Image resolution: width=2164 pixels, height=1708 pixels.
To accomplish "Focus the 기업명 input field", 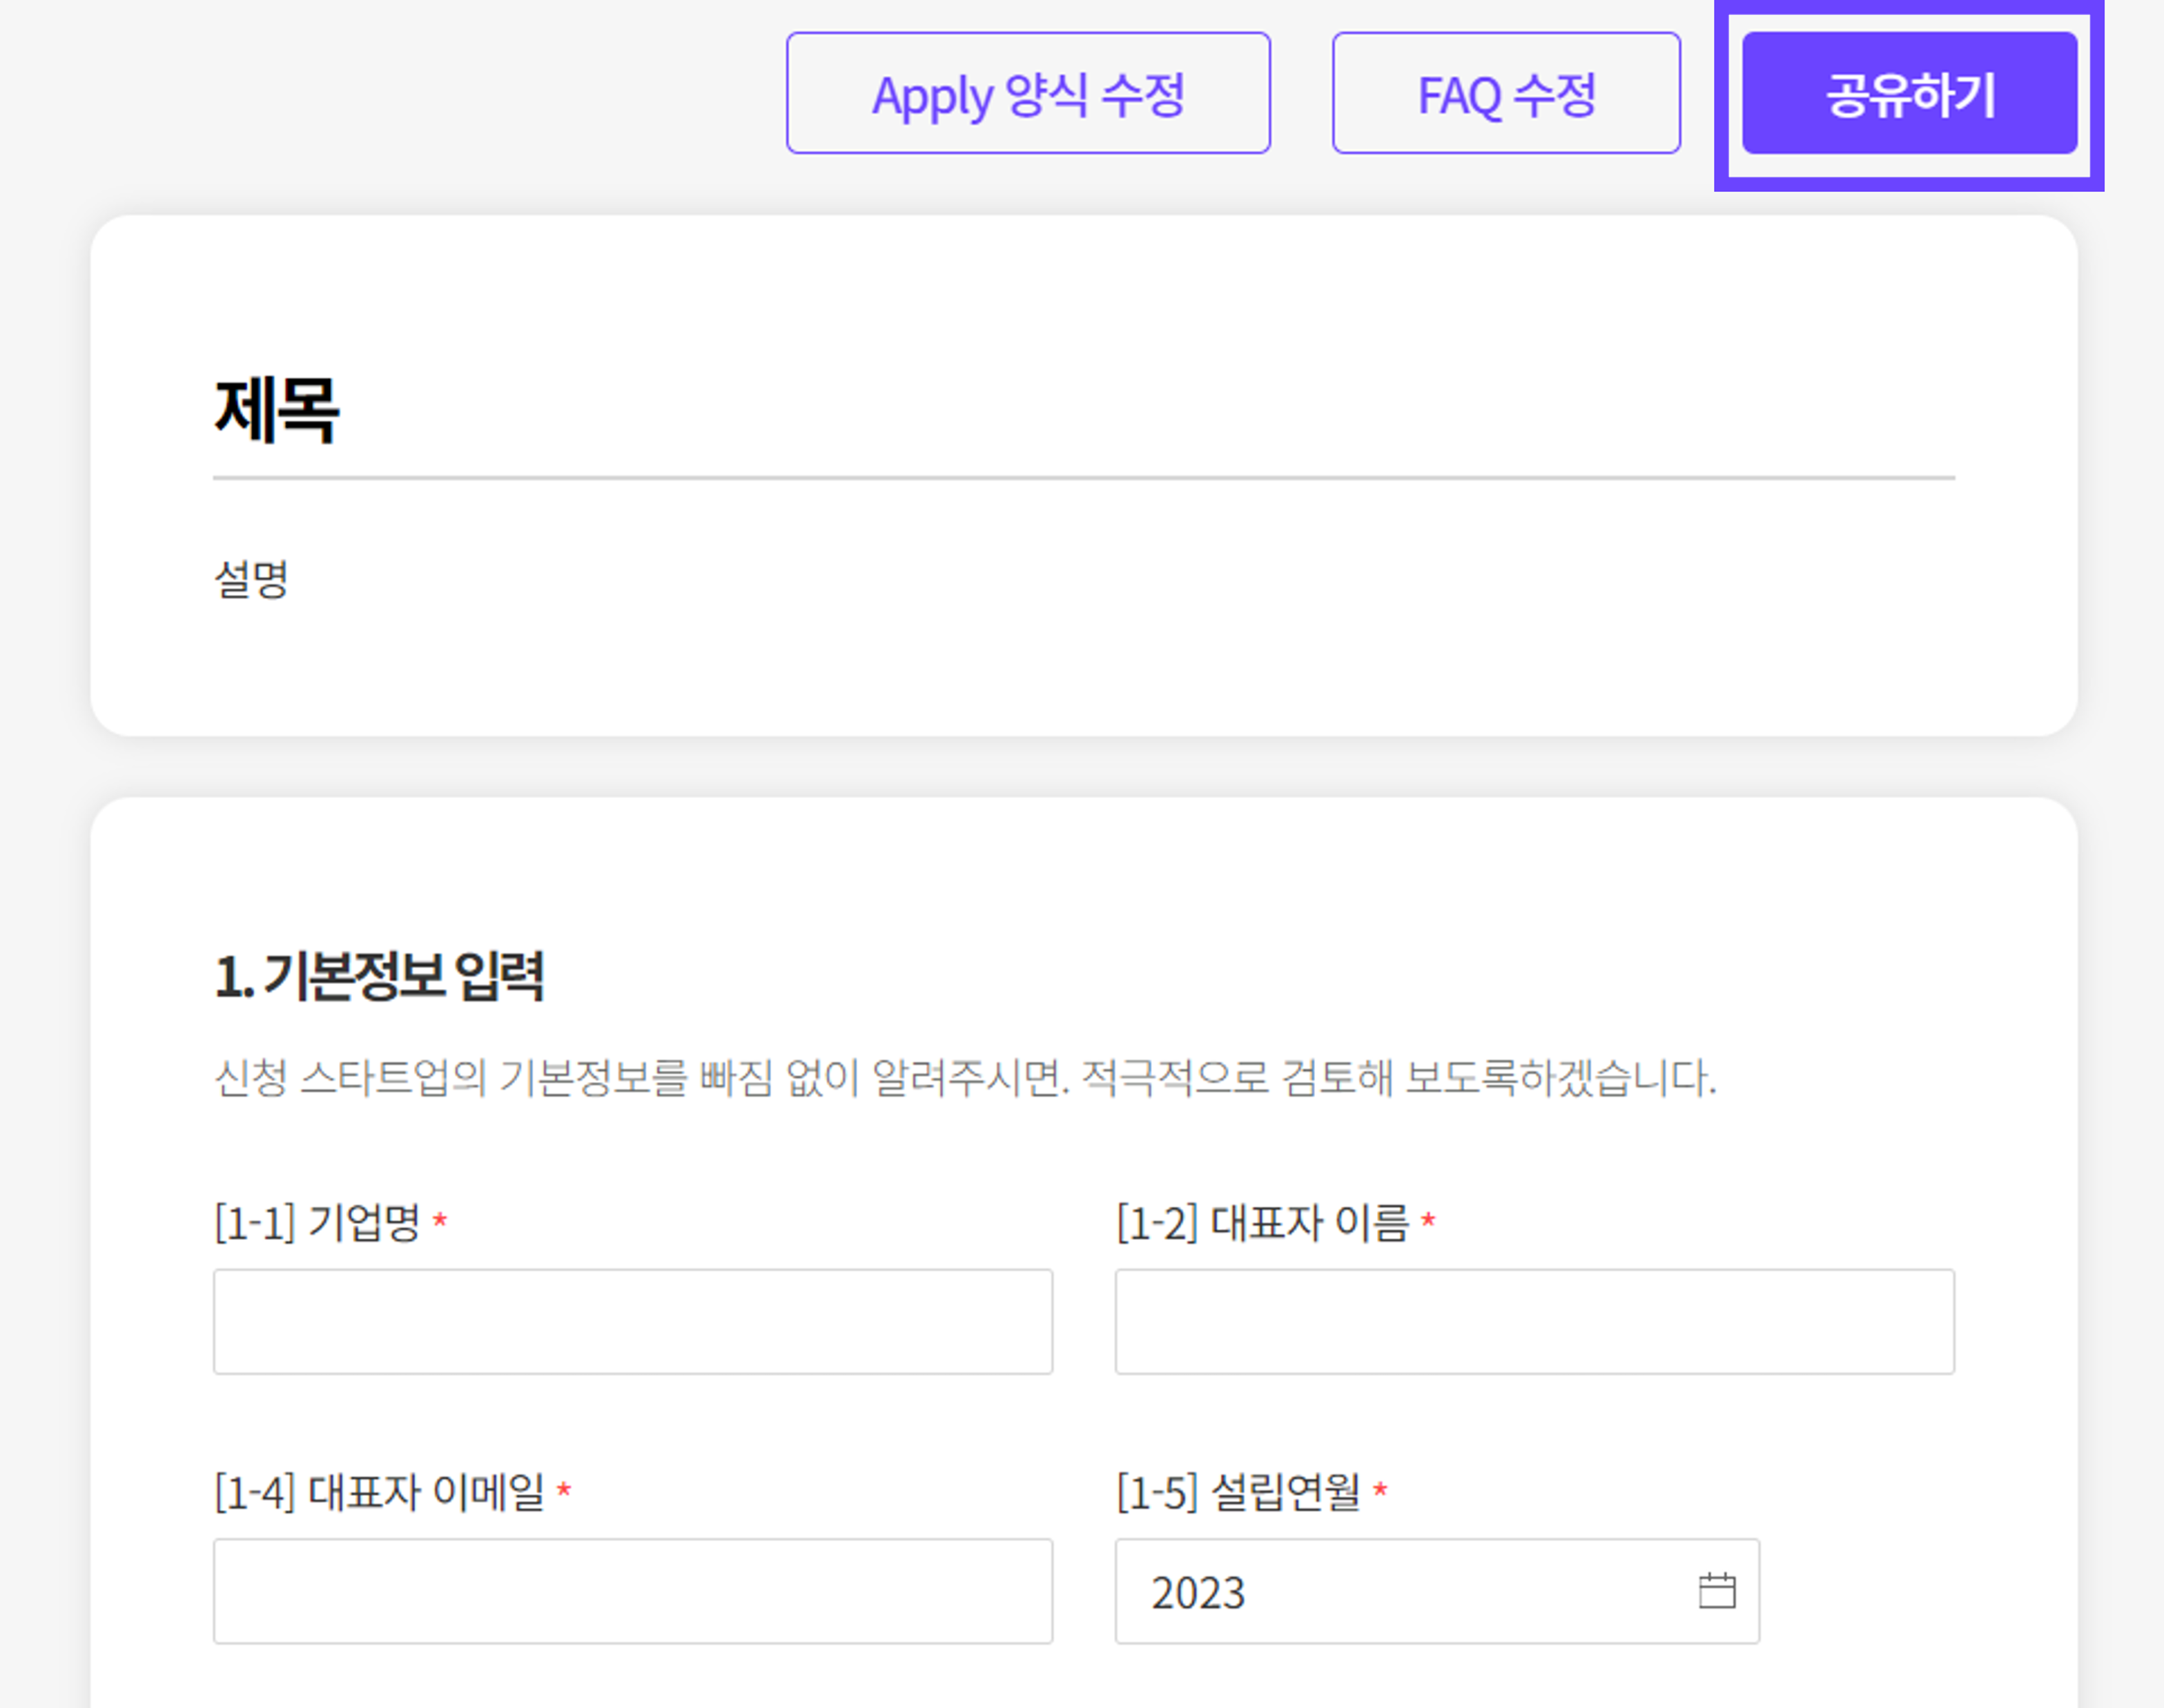I will pyautogui.click(x=632, y=1321).
